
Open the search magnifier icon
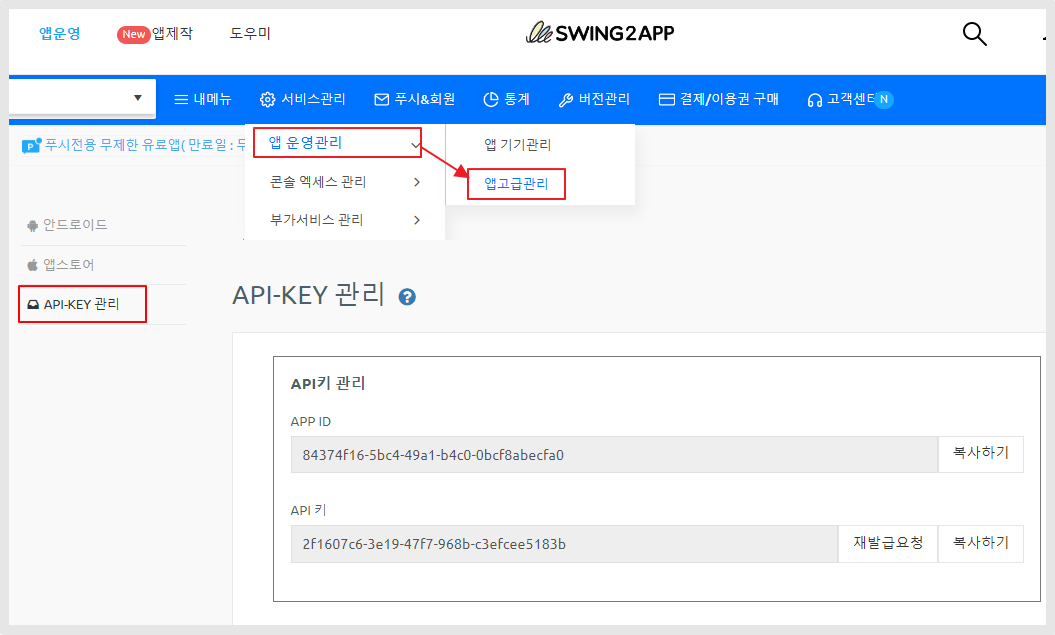pos(974,34)
